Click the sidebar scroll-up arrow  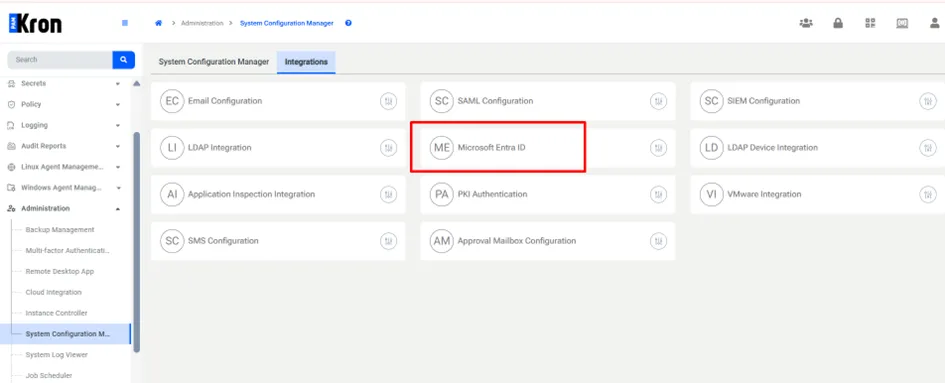(x=136, y=83)
